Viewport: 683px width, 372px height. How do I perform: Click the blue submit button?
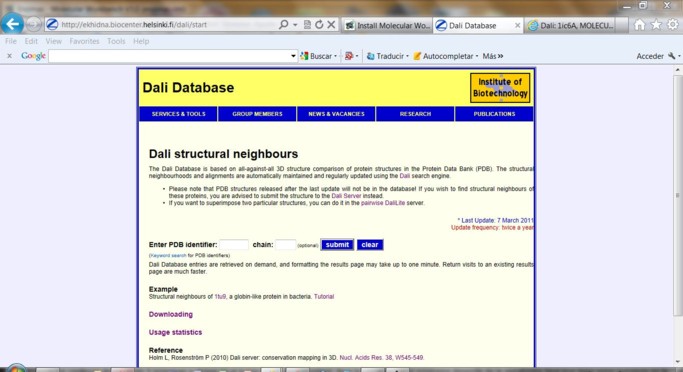pos(337,245)
